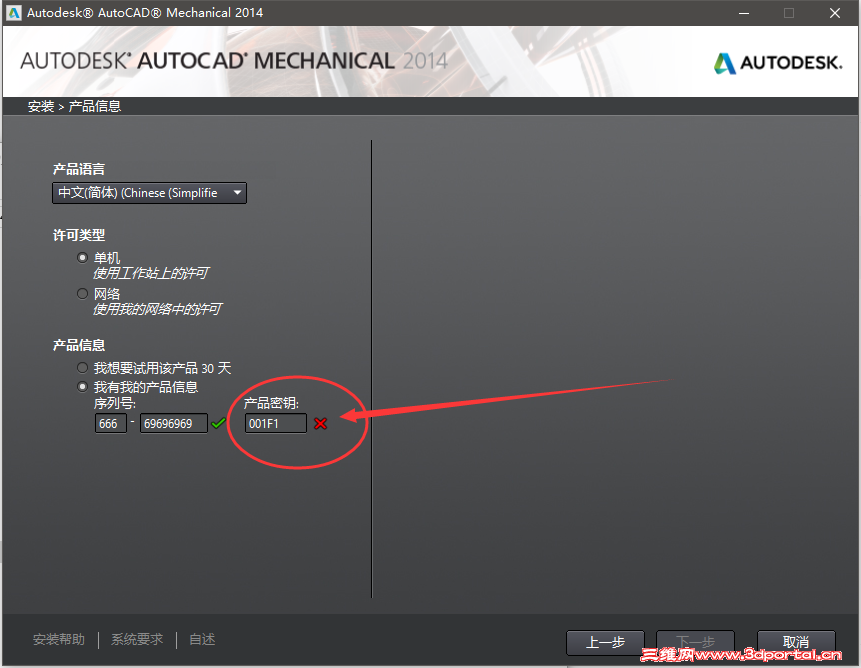Select 我有我的产品信息 radio button
Viewport: 861px width, 668px height.
[82, 387]
